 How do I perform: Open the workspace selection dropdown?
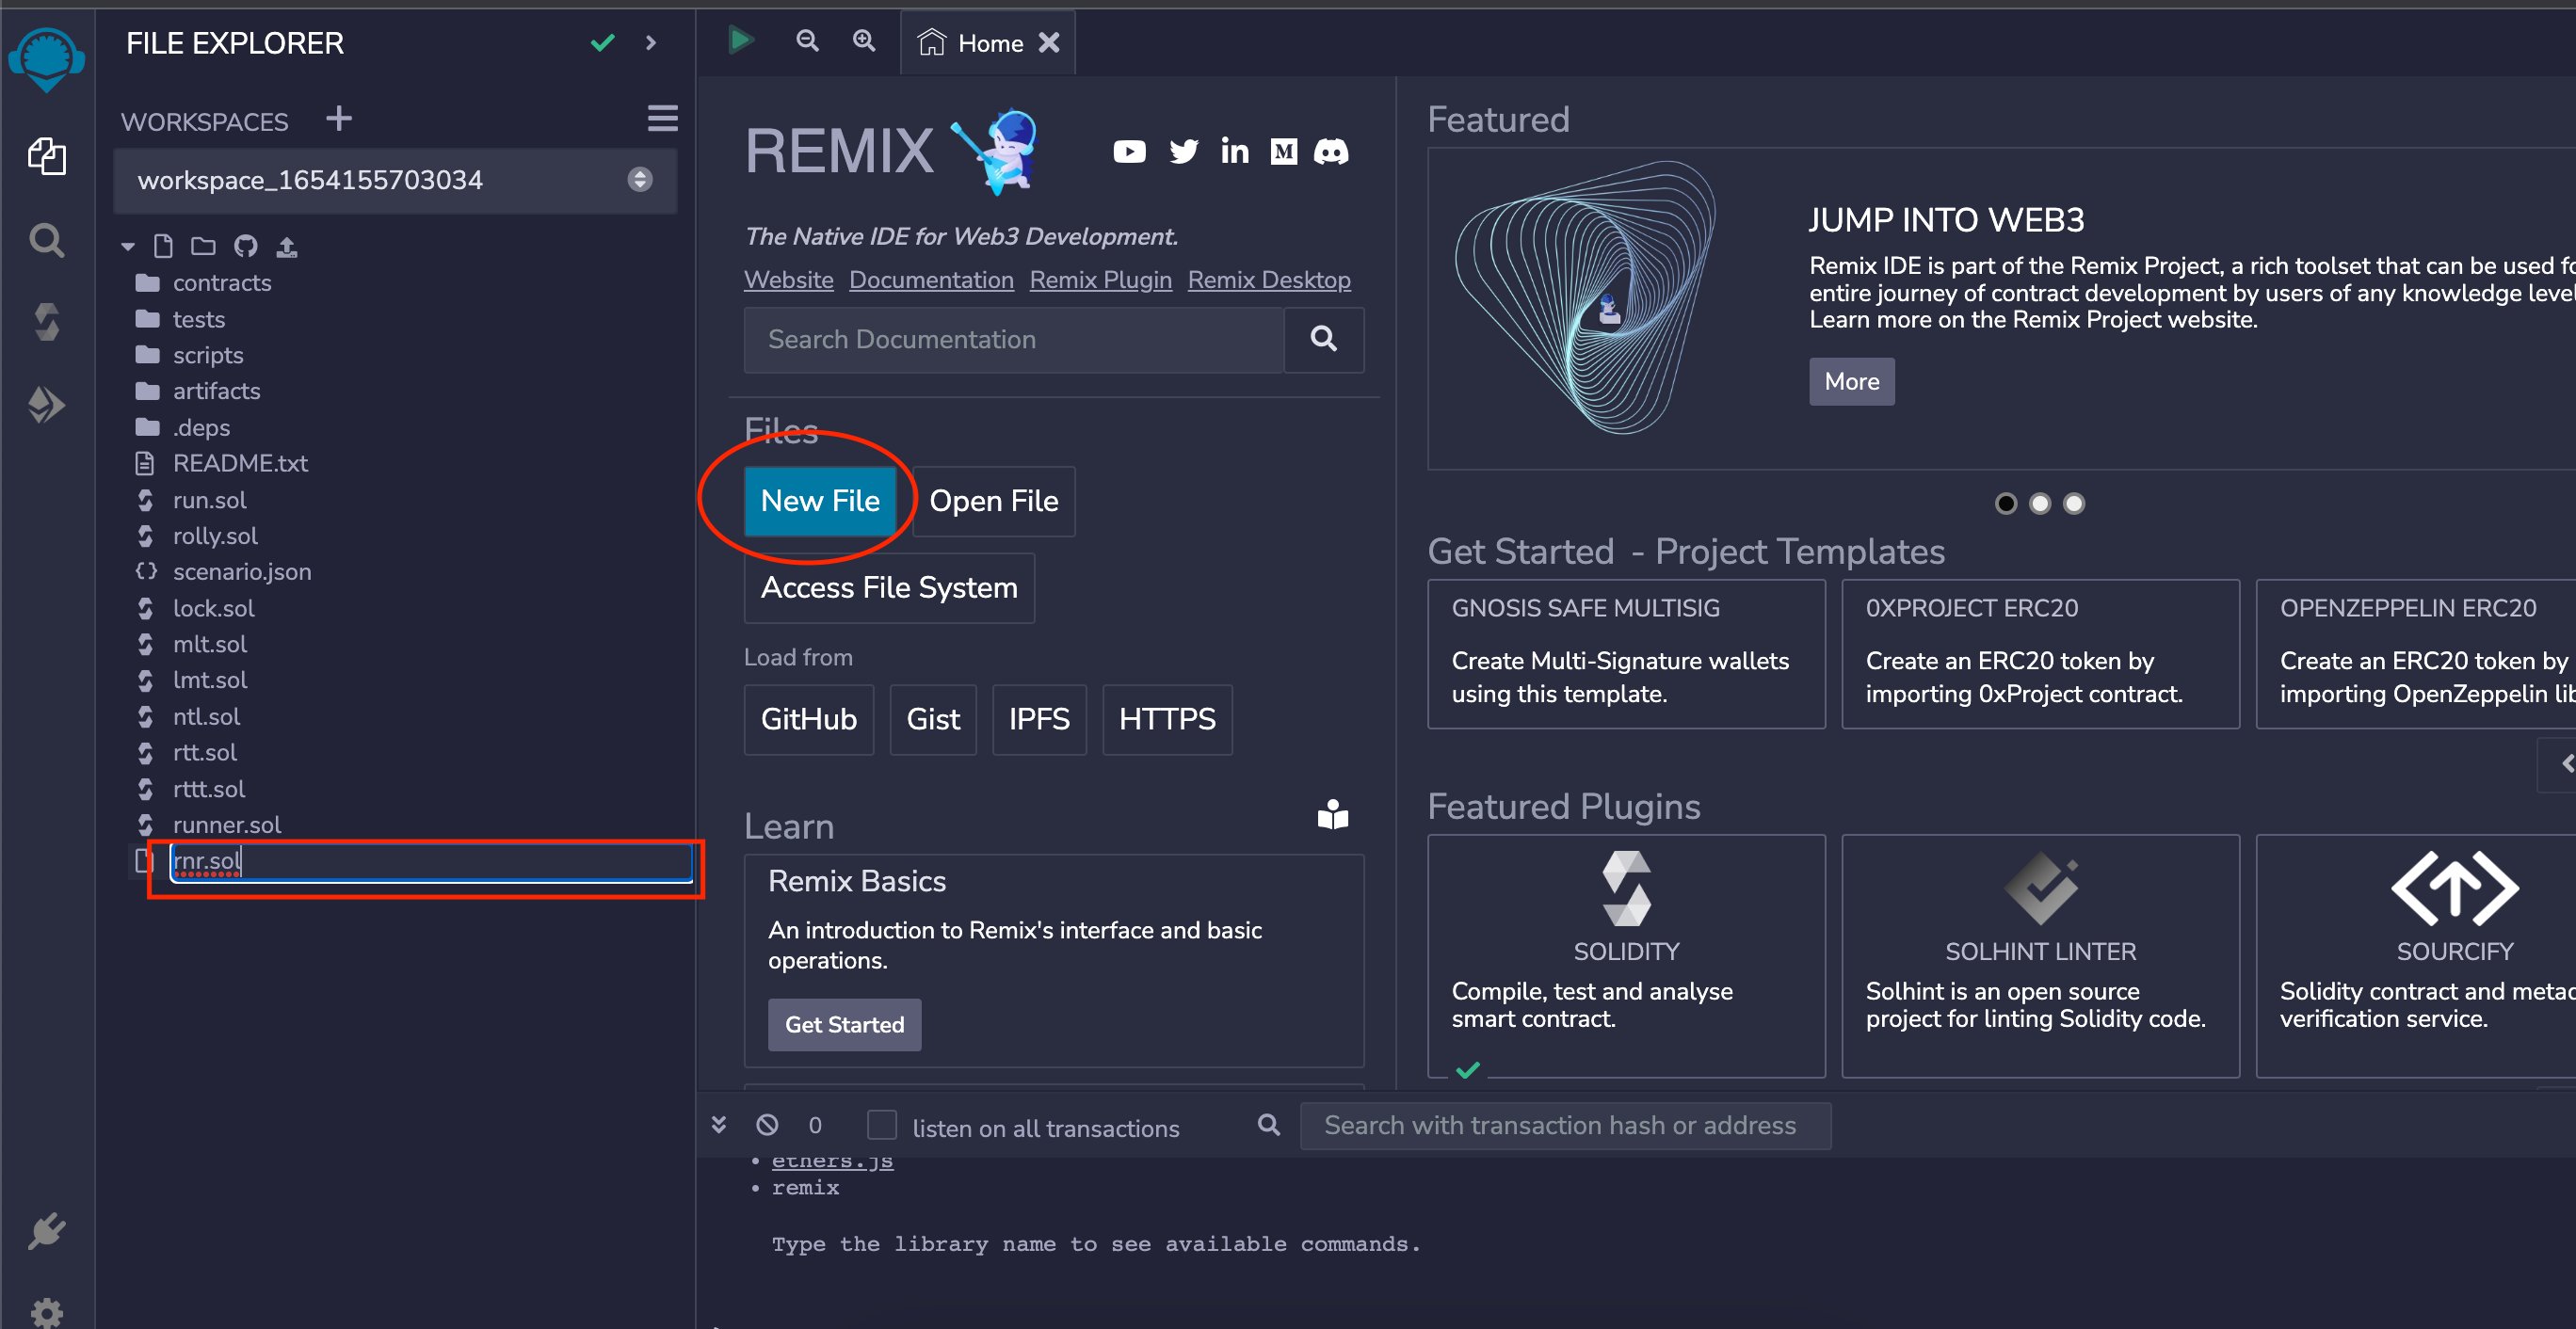[395, 180]
